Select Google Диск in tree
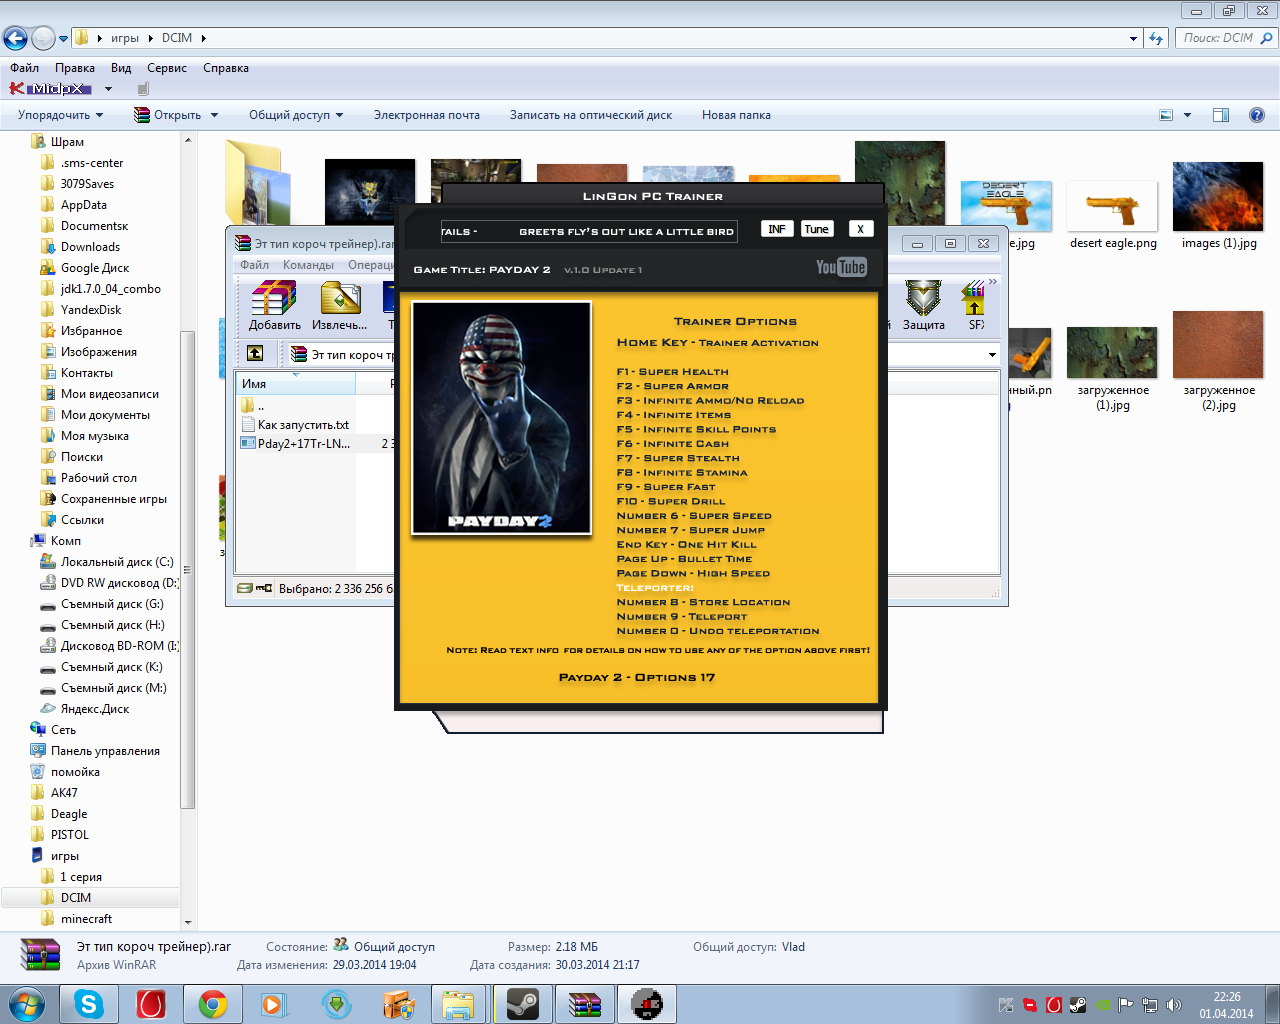1280x1024 pixels. point(95,268)
